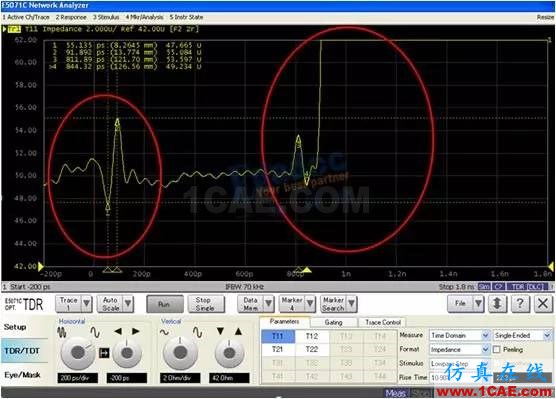Open the Measure Time Domain dropdown
Viewport: 556px width, 399px height.
click(460, 335)
